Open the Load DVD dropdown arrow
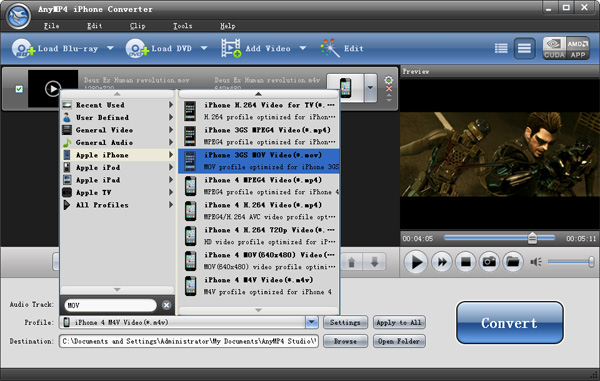Image resolution: width=600 pixels, height=381 pixels. pos(204,48)
